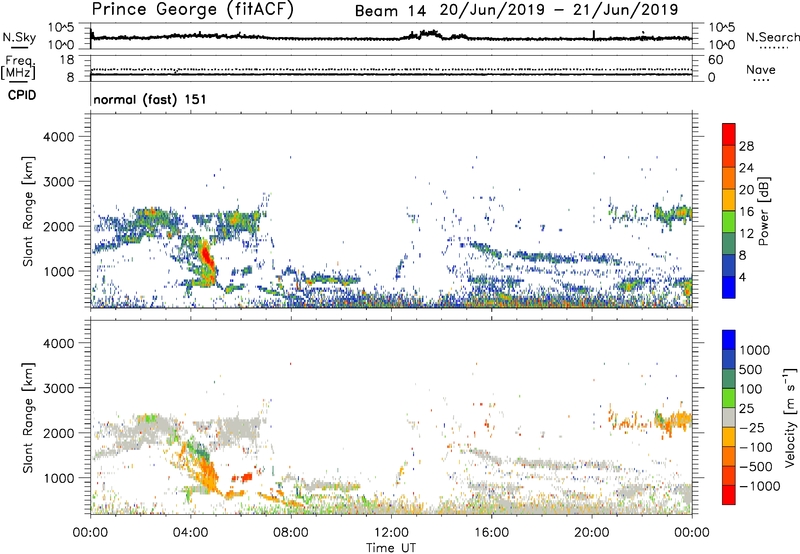The image size is (800, 554).
Task: Click the 'Nave' legend label
Action: (761, 70)
